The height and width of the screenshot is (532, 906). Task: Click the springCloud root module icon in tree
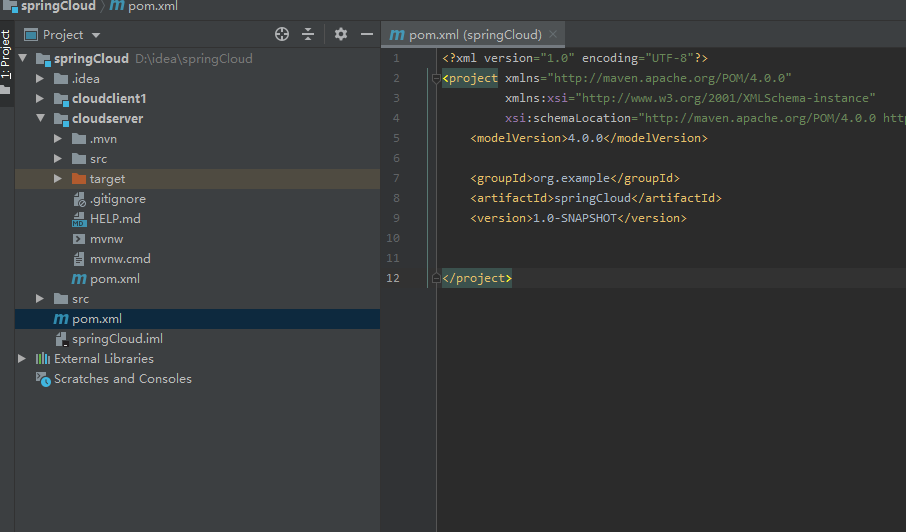tap(43, 59)
